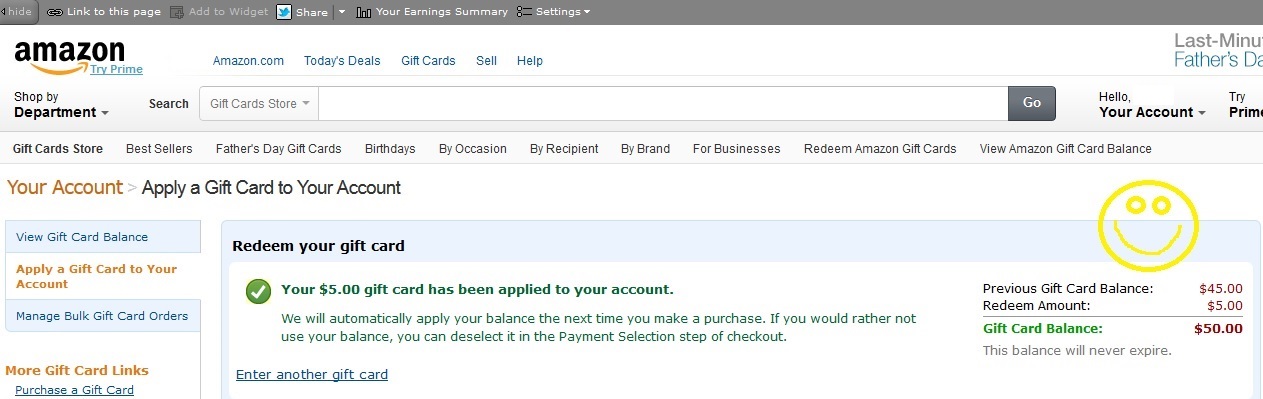1263x399 pixels.
Task: Open the By Recipient tab
Action: click(x=564, y=149)
